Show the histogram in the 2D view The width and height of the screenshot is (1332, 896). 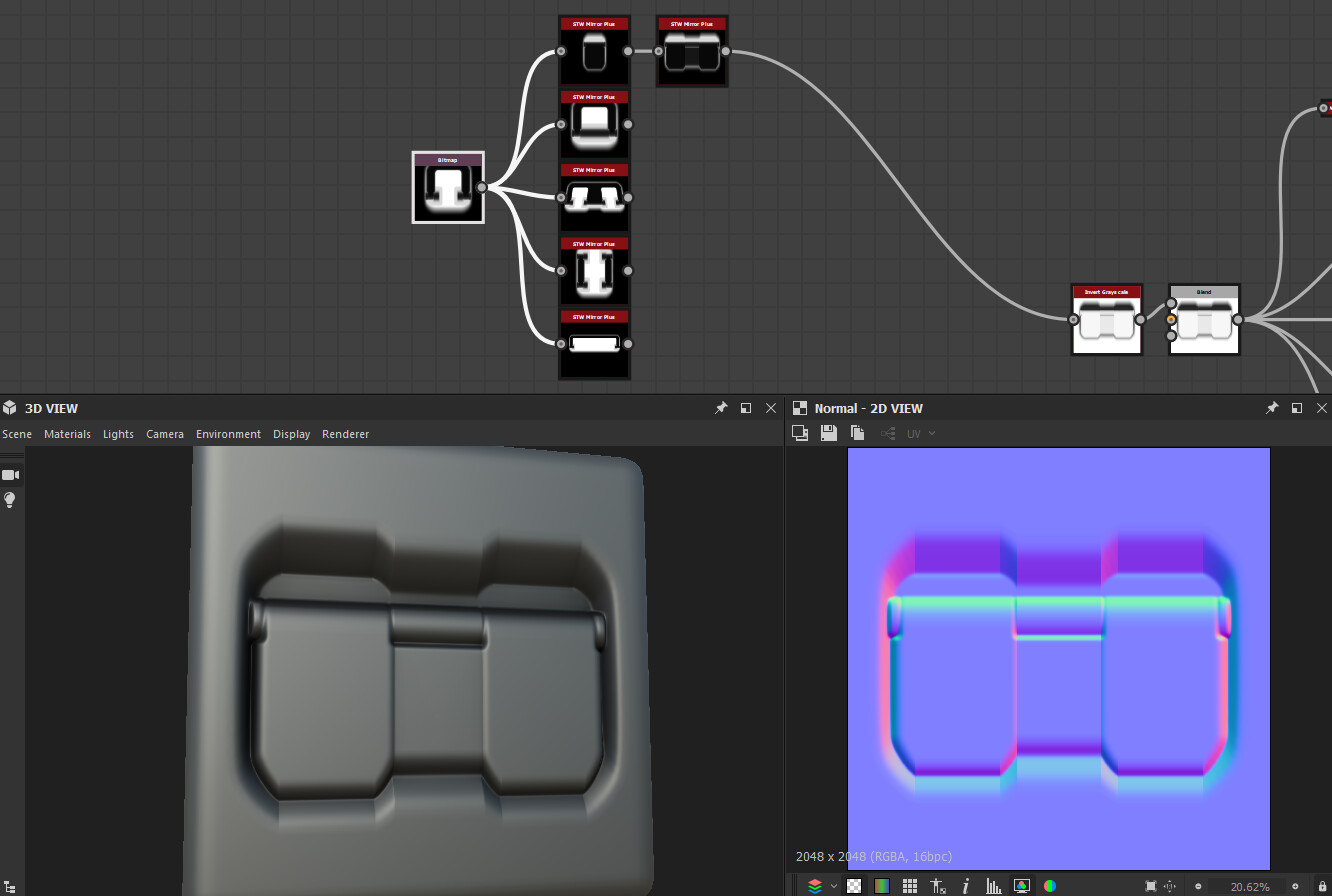click(993, 886)
